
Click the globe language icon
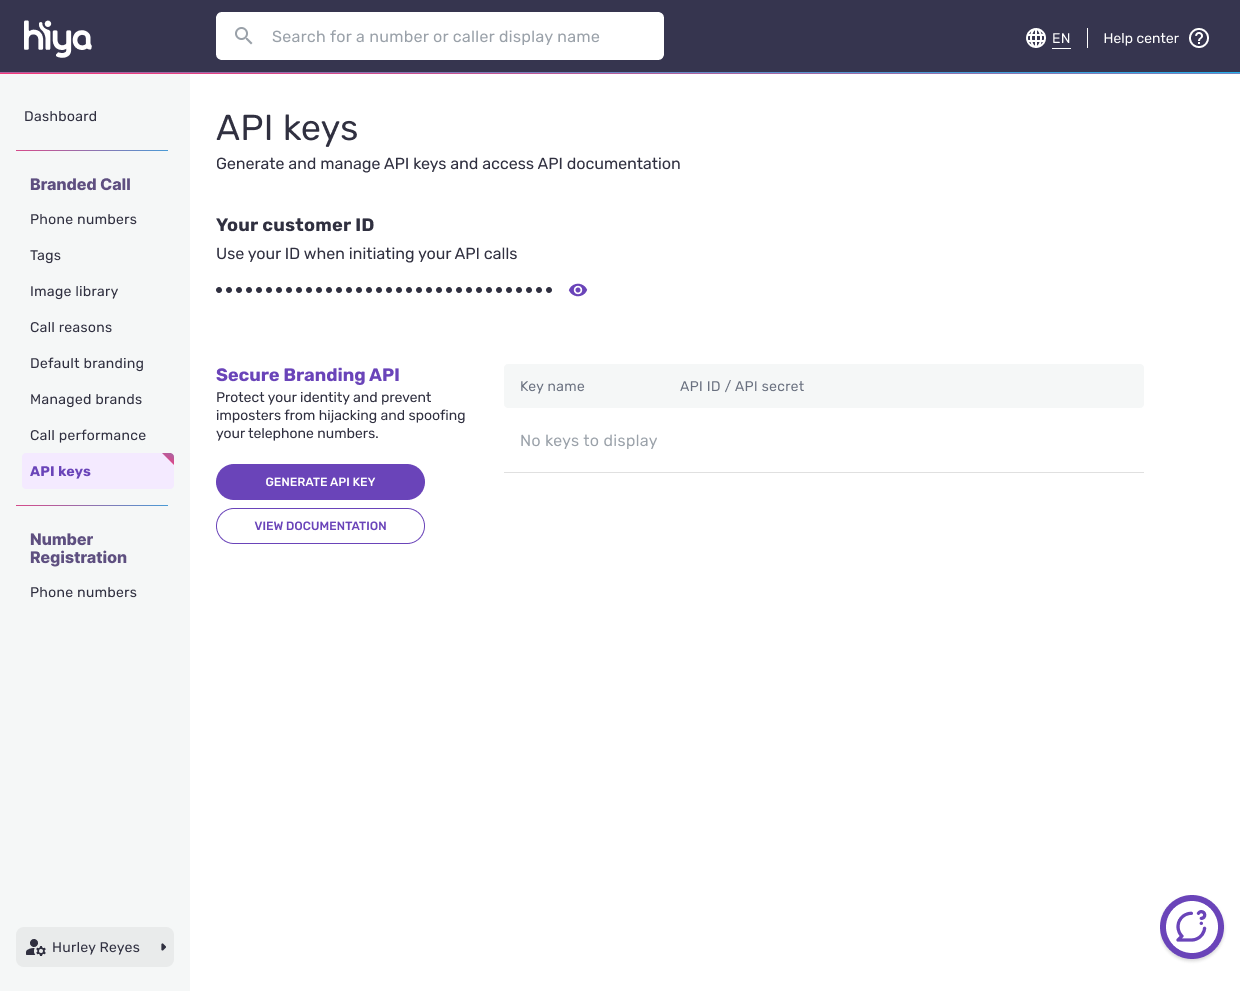coord(1035,38)
